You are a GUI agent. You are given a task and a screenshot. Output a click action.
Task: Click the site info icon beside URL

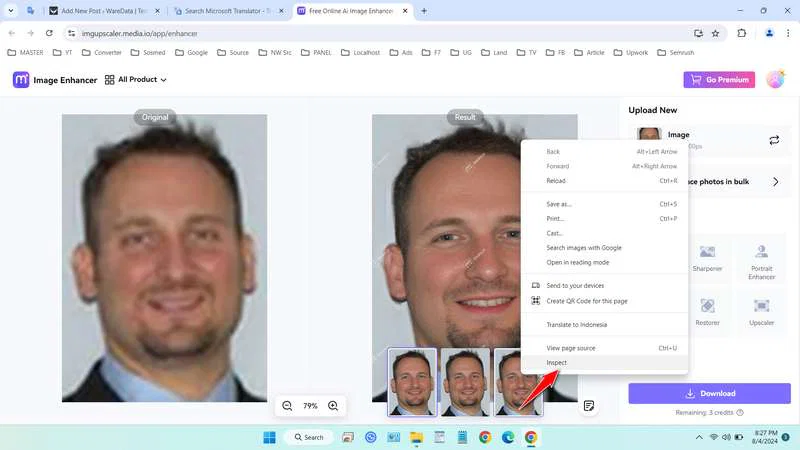[71, 33]
